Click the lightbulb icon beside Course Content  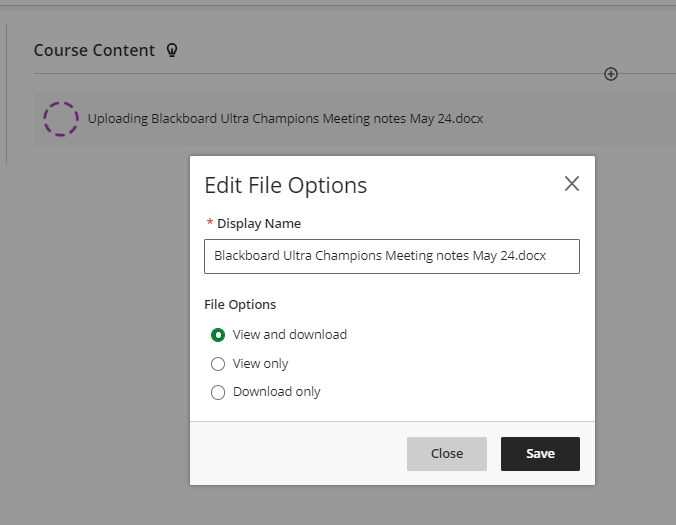coord(172,50)
